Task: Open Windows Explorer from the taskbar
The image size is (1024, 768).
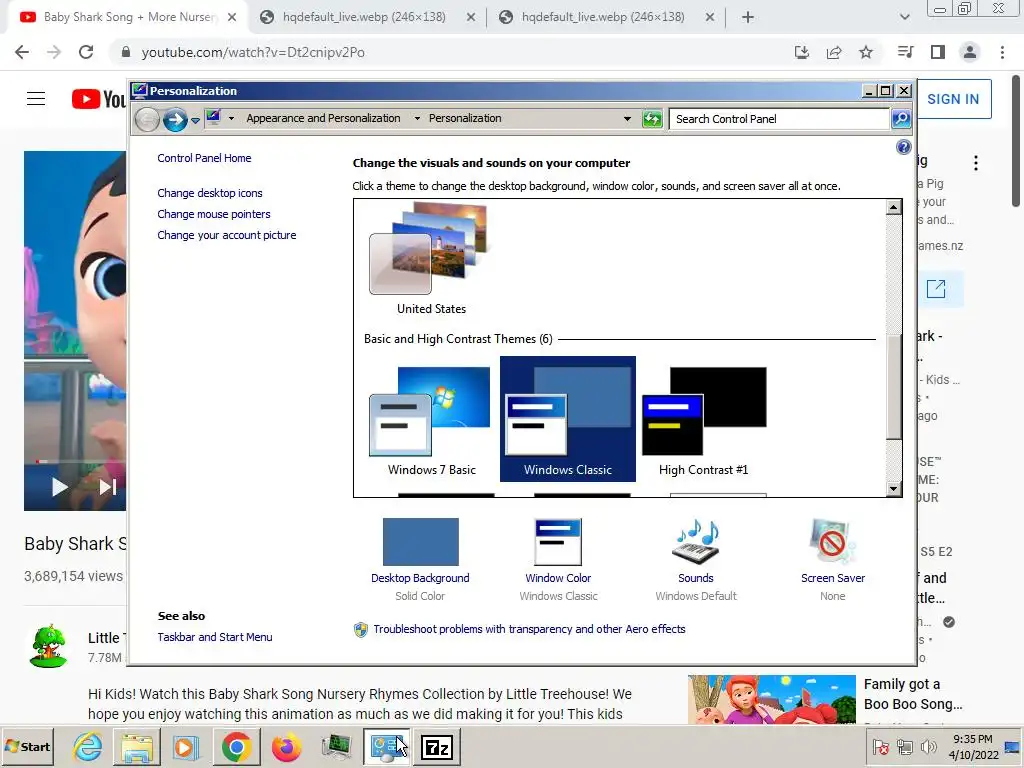Action: click(136, 747)
